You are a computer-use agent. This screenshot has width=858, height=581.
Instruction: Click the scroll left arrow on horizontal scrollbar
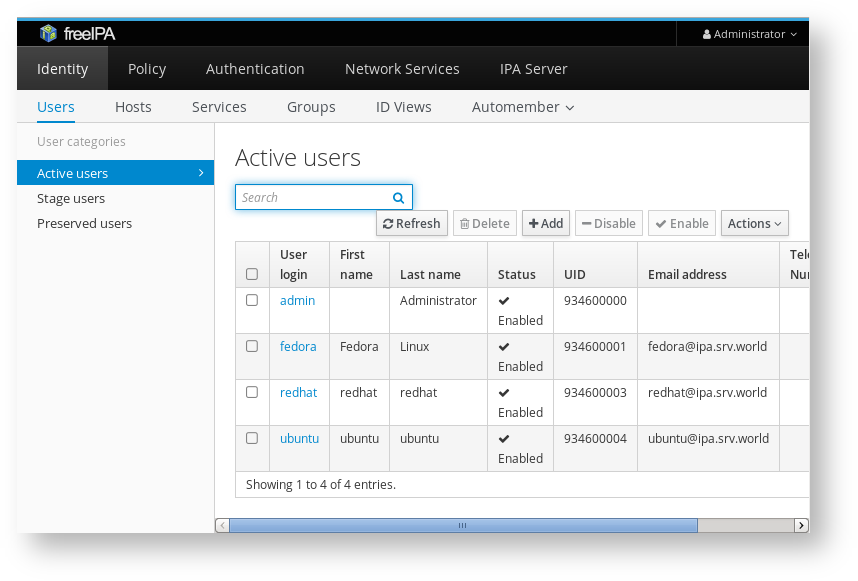point(222,525)
